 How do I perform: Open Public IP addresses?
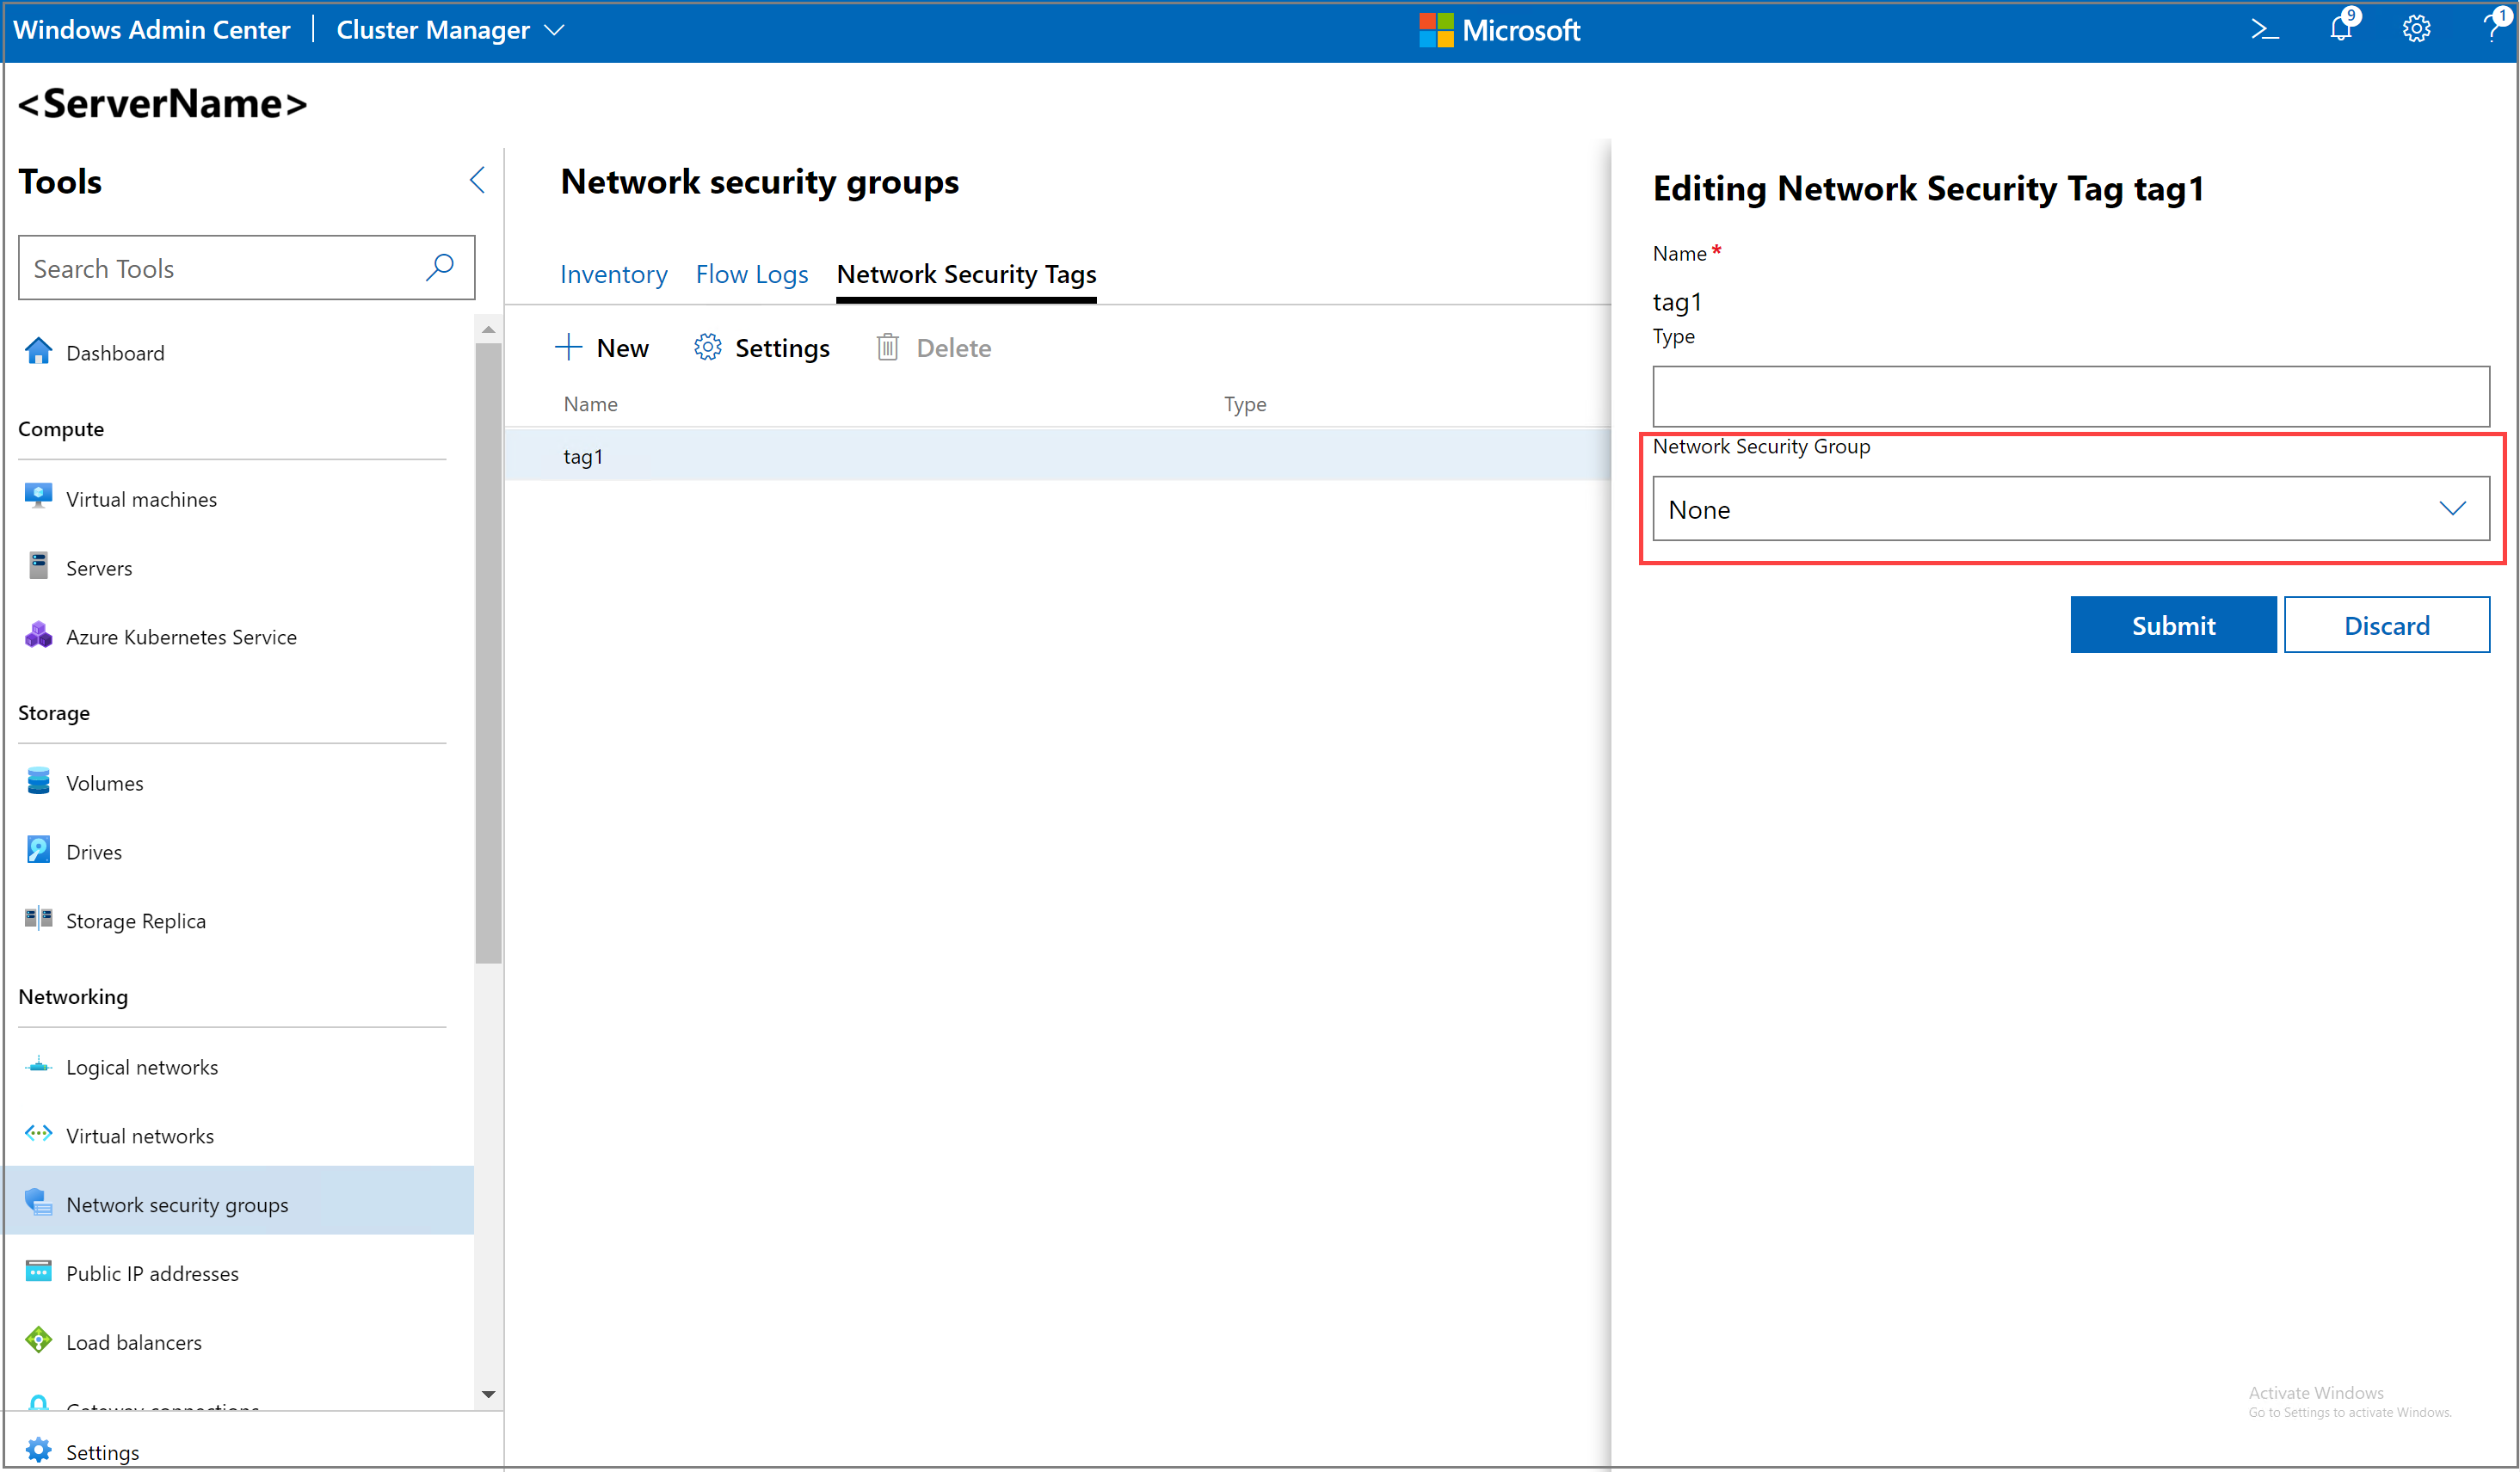point(152,1273)
